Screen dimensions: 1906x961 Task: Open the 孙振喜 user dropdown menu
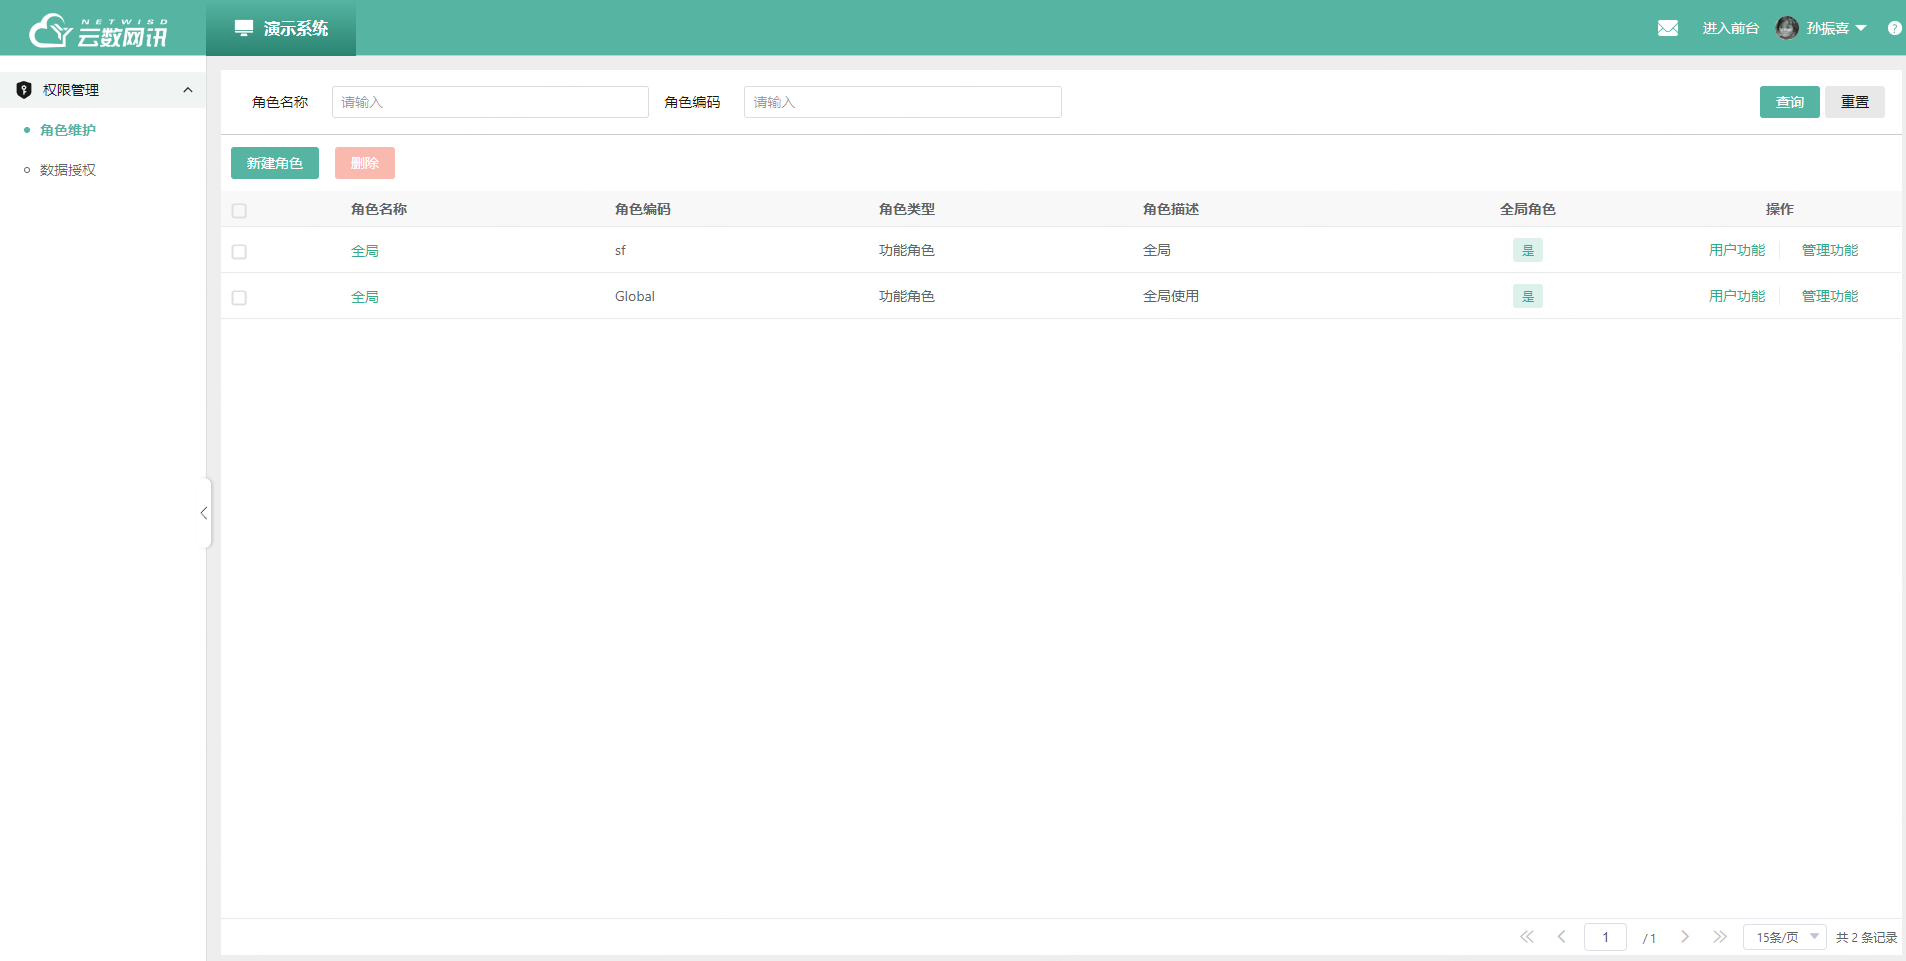[x=1836, y=28]
